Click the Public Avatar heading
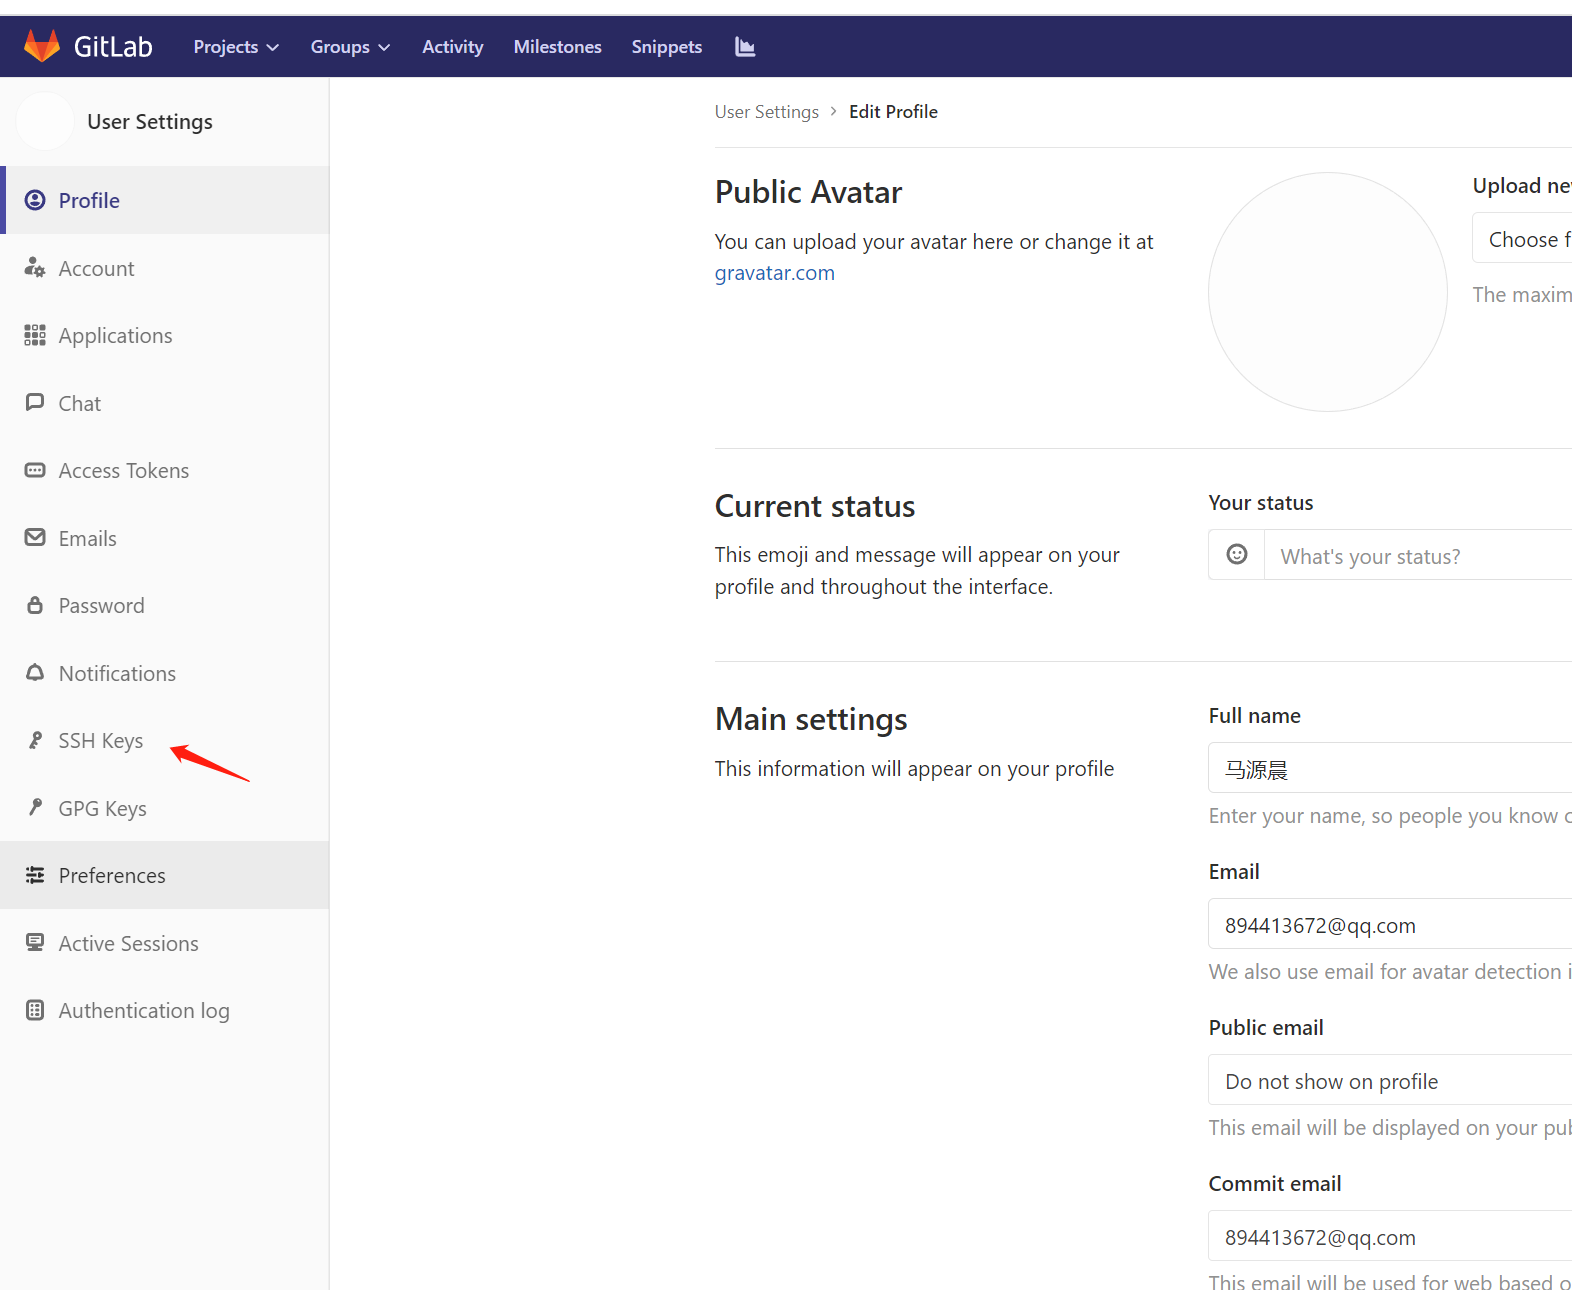 [x=808, y=192]
